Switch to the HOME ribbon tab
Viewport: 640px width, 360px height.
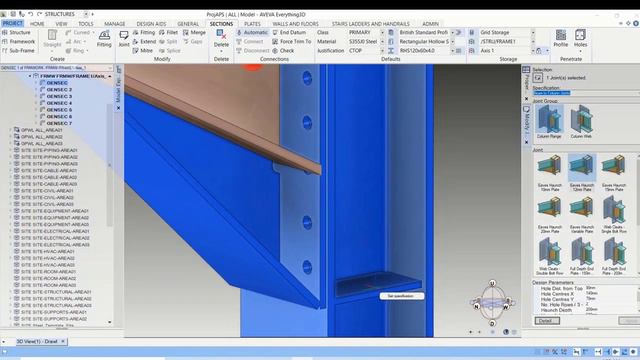[x=37, y=24]
